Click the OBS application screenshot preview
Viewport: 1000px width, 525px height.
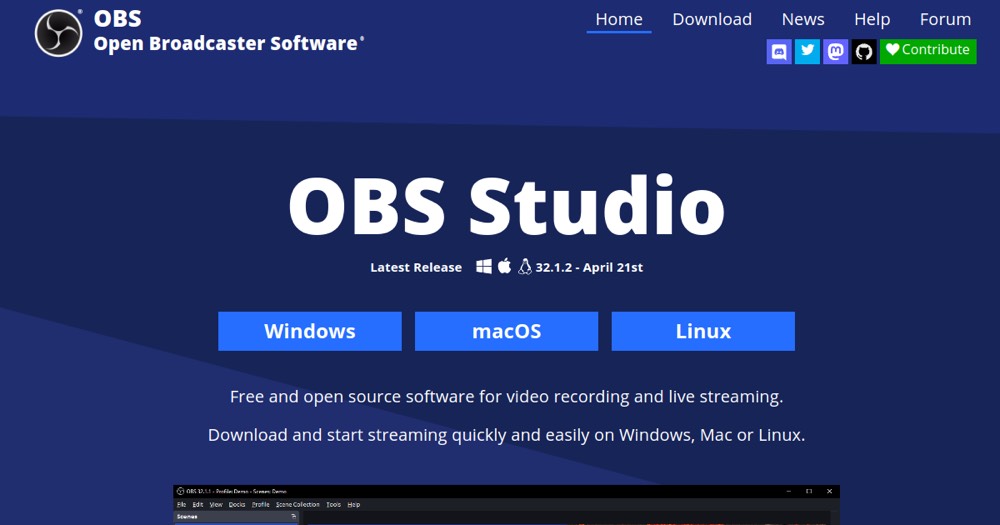[506, 505]
